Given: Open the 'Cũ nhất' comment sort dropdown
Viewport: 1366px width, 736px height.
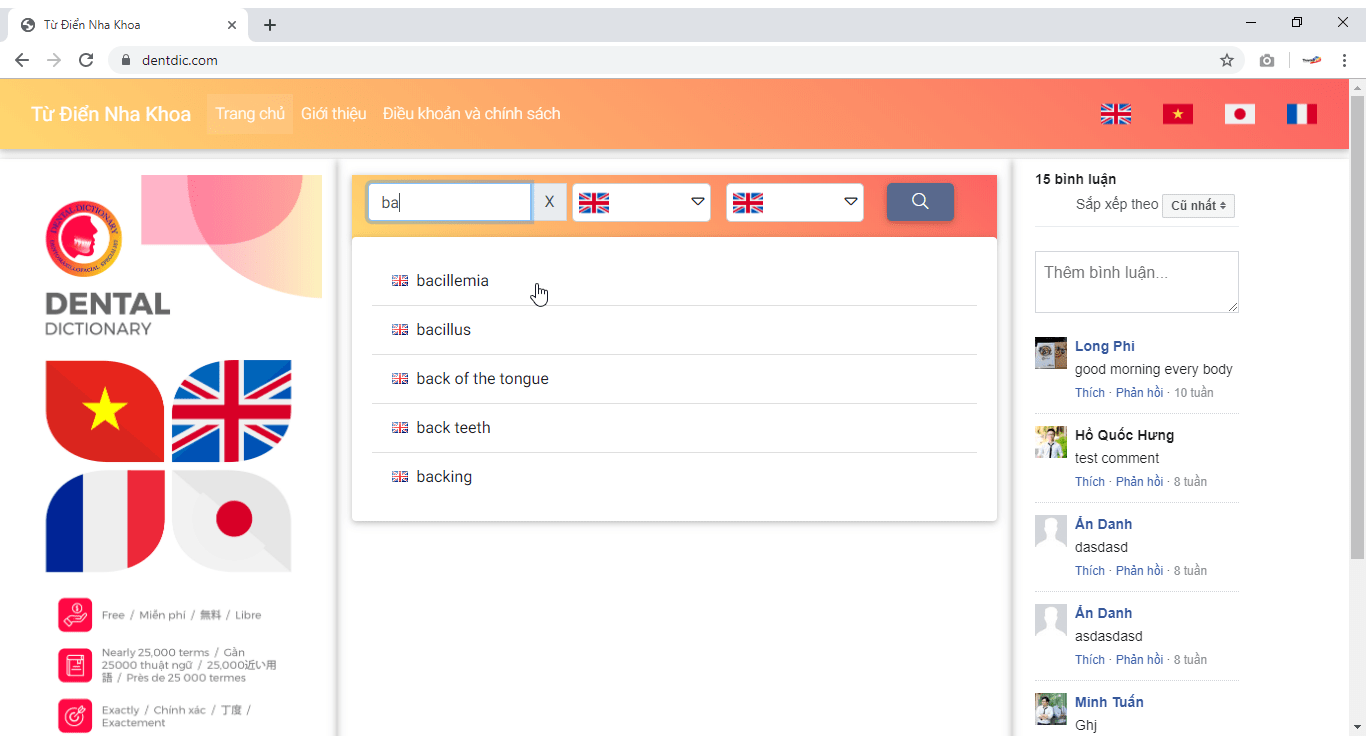Looking at the screenshot, I should pyautogui.click(x=1199, y=206).
